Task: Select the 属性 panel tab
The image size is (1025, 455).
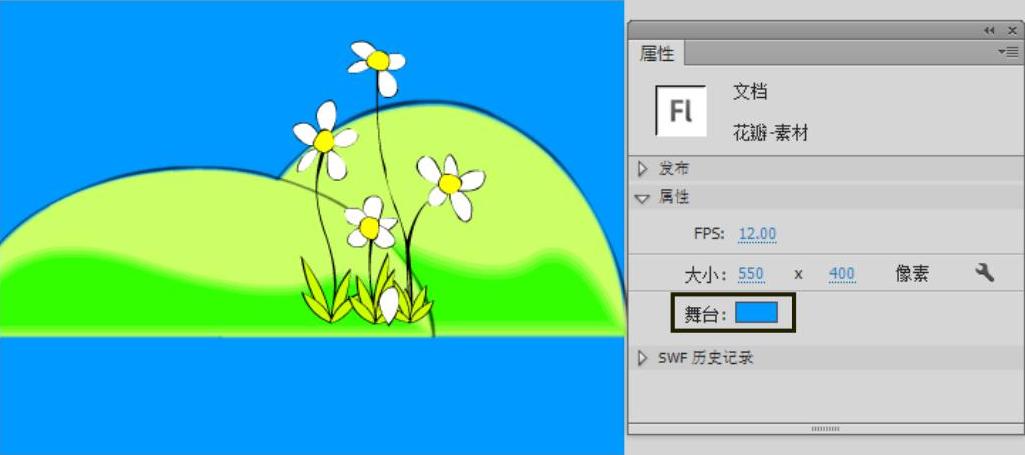Action: point(657,54)
